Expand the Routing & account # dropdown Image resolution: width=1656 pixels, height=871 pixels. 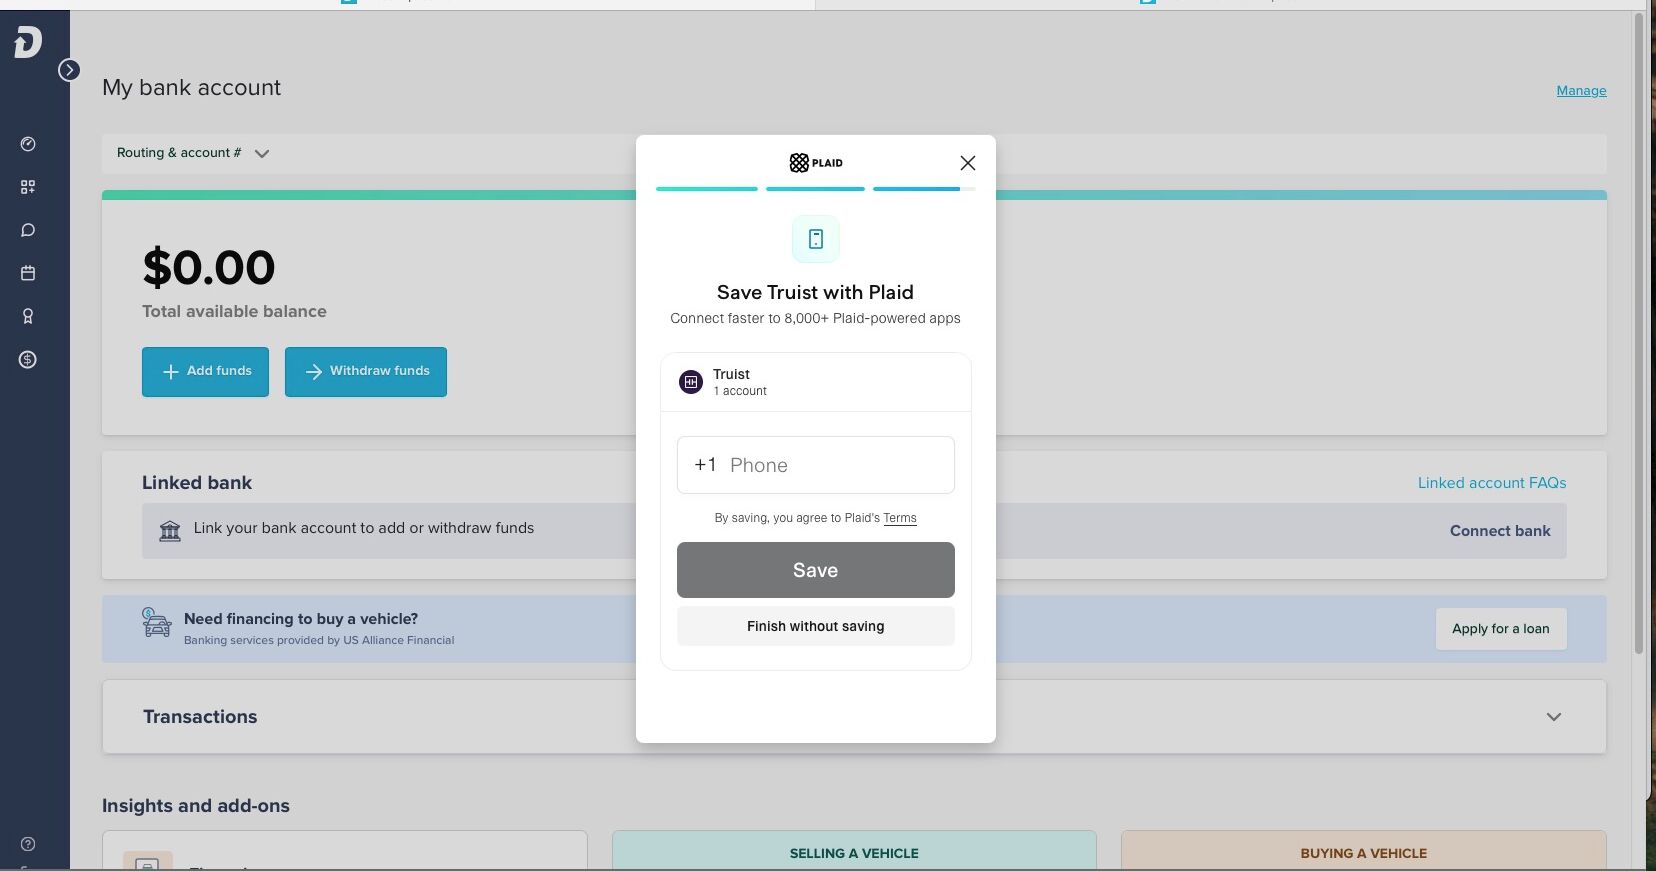(x=193, y=153)
